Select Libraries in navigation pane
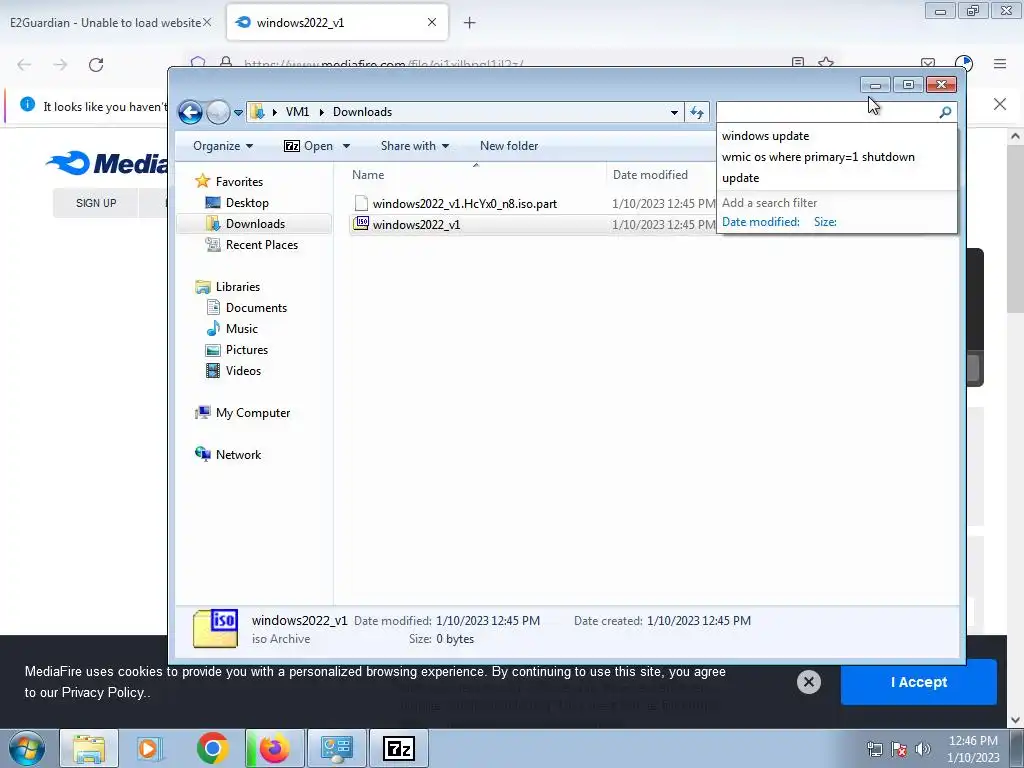 click(237, 287)
